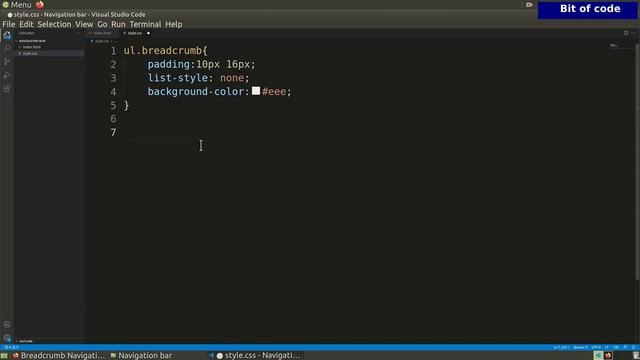
Task: Click the green tray icon in the taskbar
Action: [x=598, y=355]
